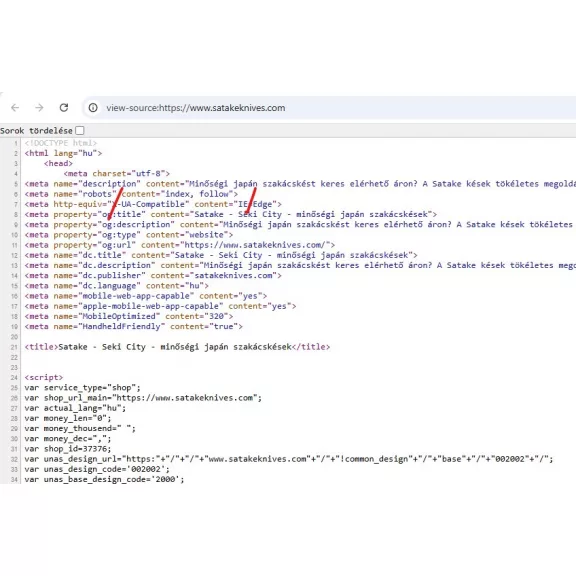Screen dimensions: 576x576
Task: Click the html lang="hu" tag
Action: tap(63, 153)
